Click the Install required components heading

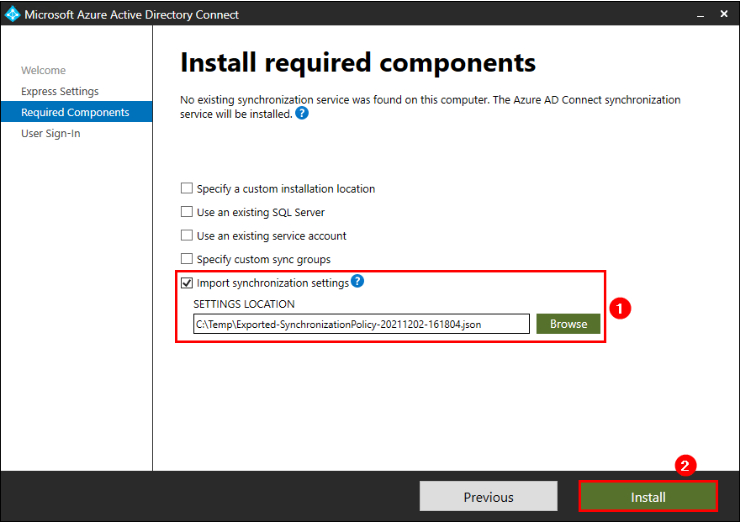(x=358, y=63)
